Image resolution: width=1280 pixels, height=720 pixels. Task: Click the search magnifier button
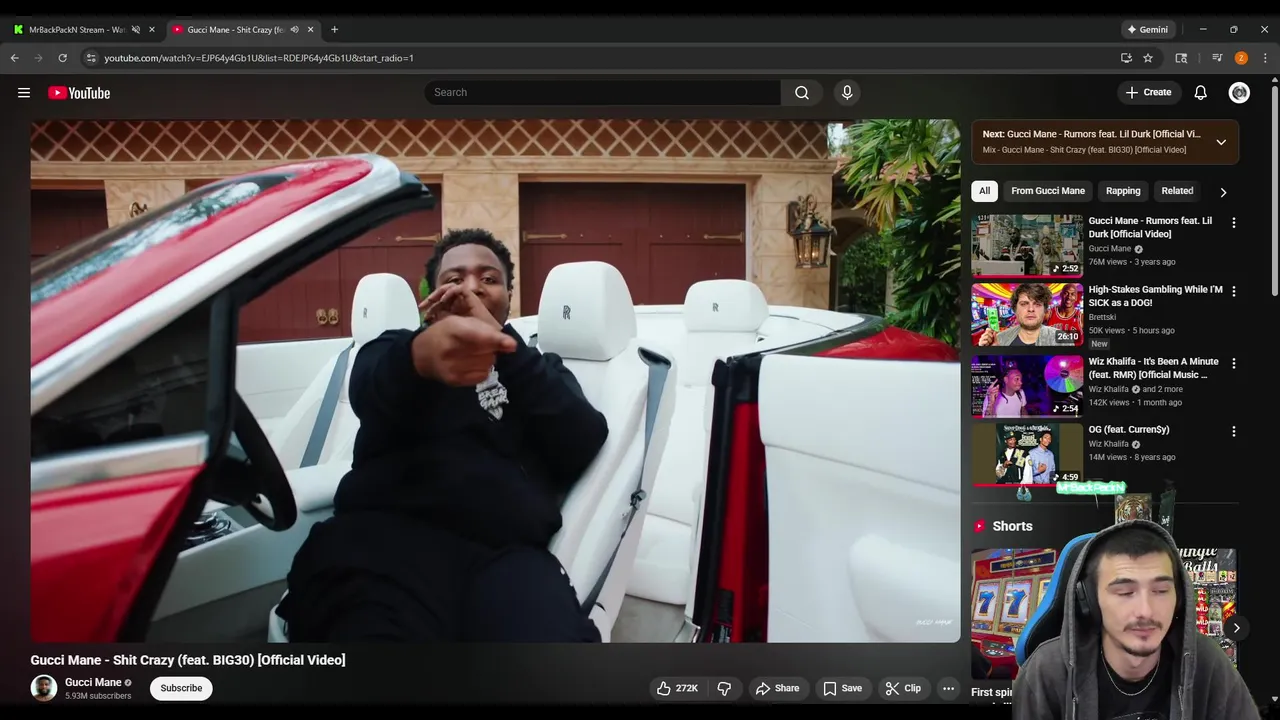click(x=802, y=92)
